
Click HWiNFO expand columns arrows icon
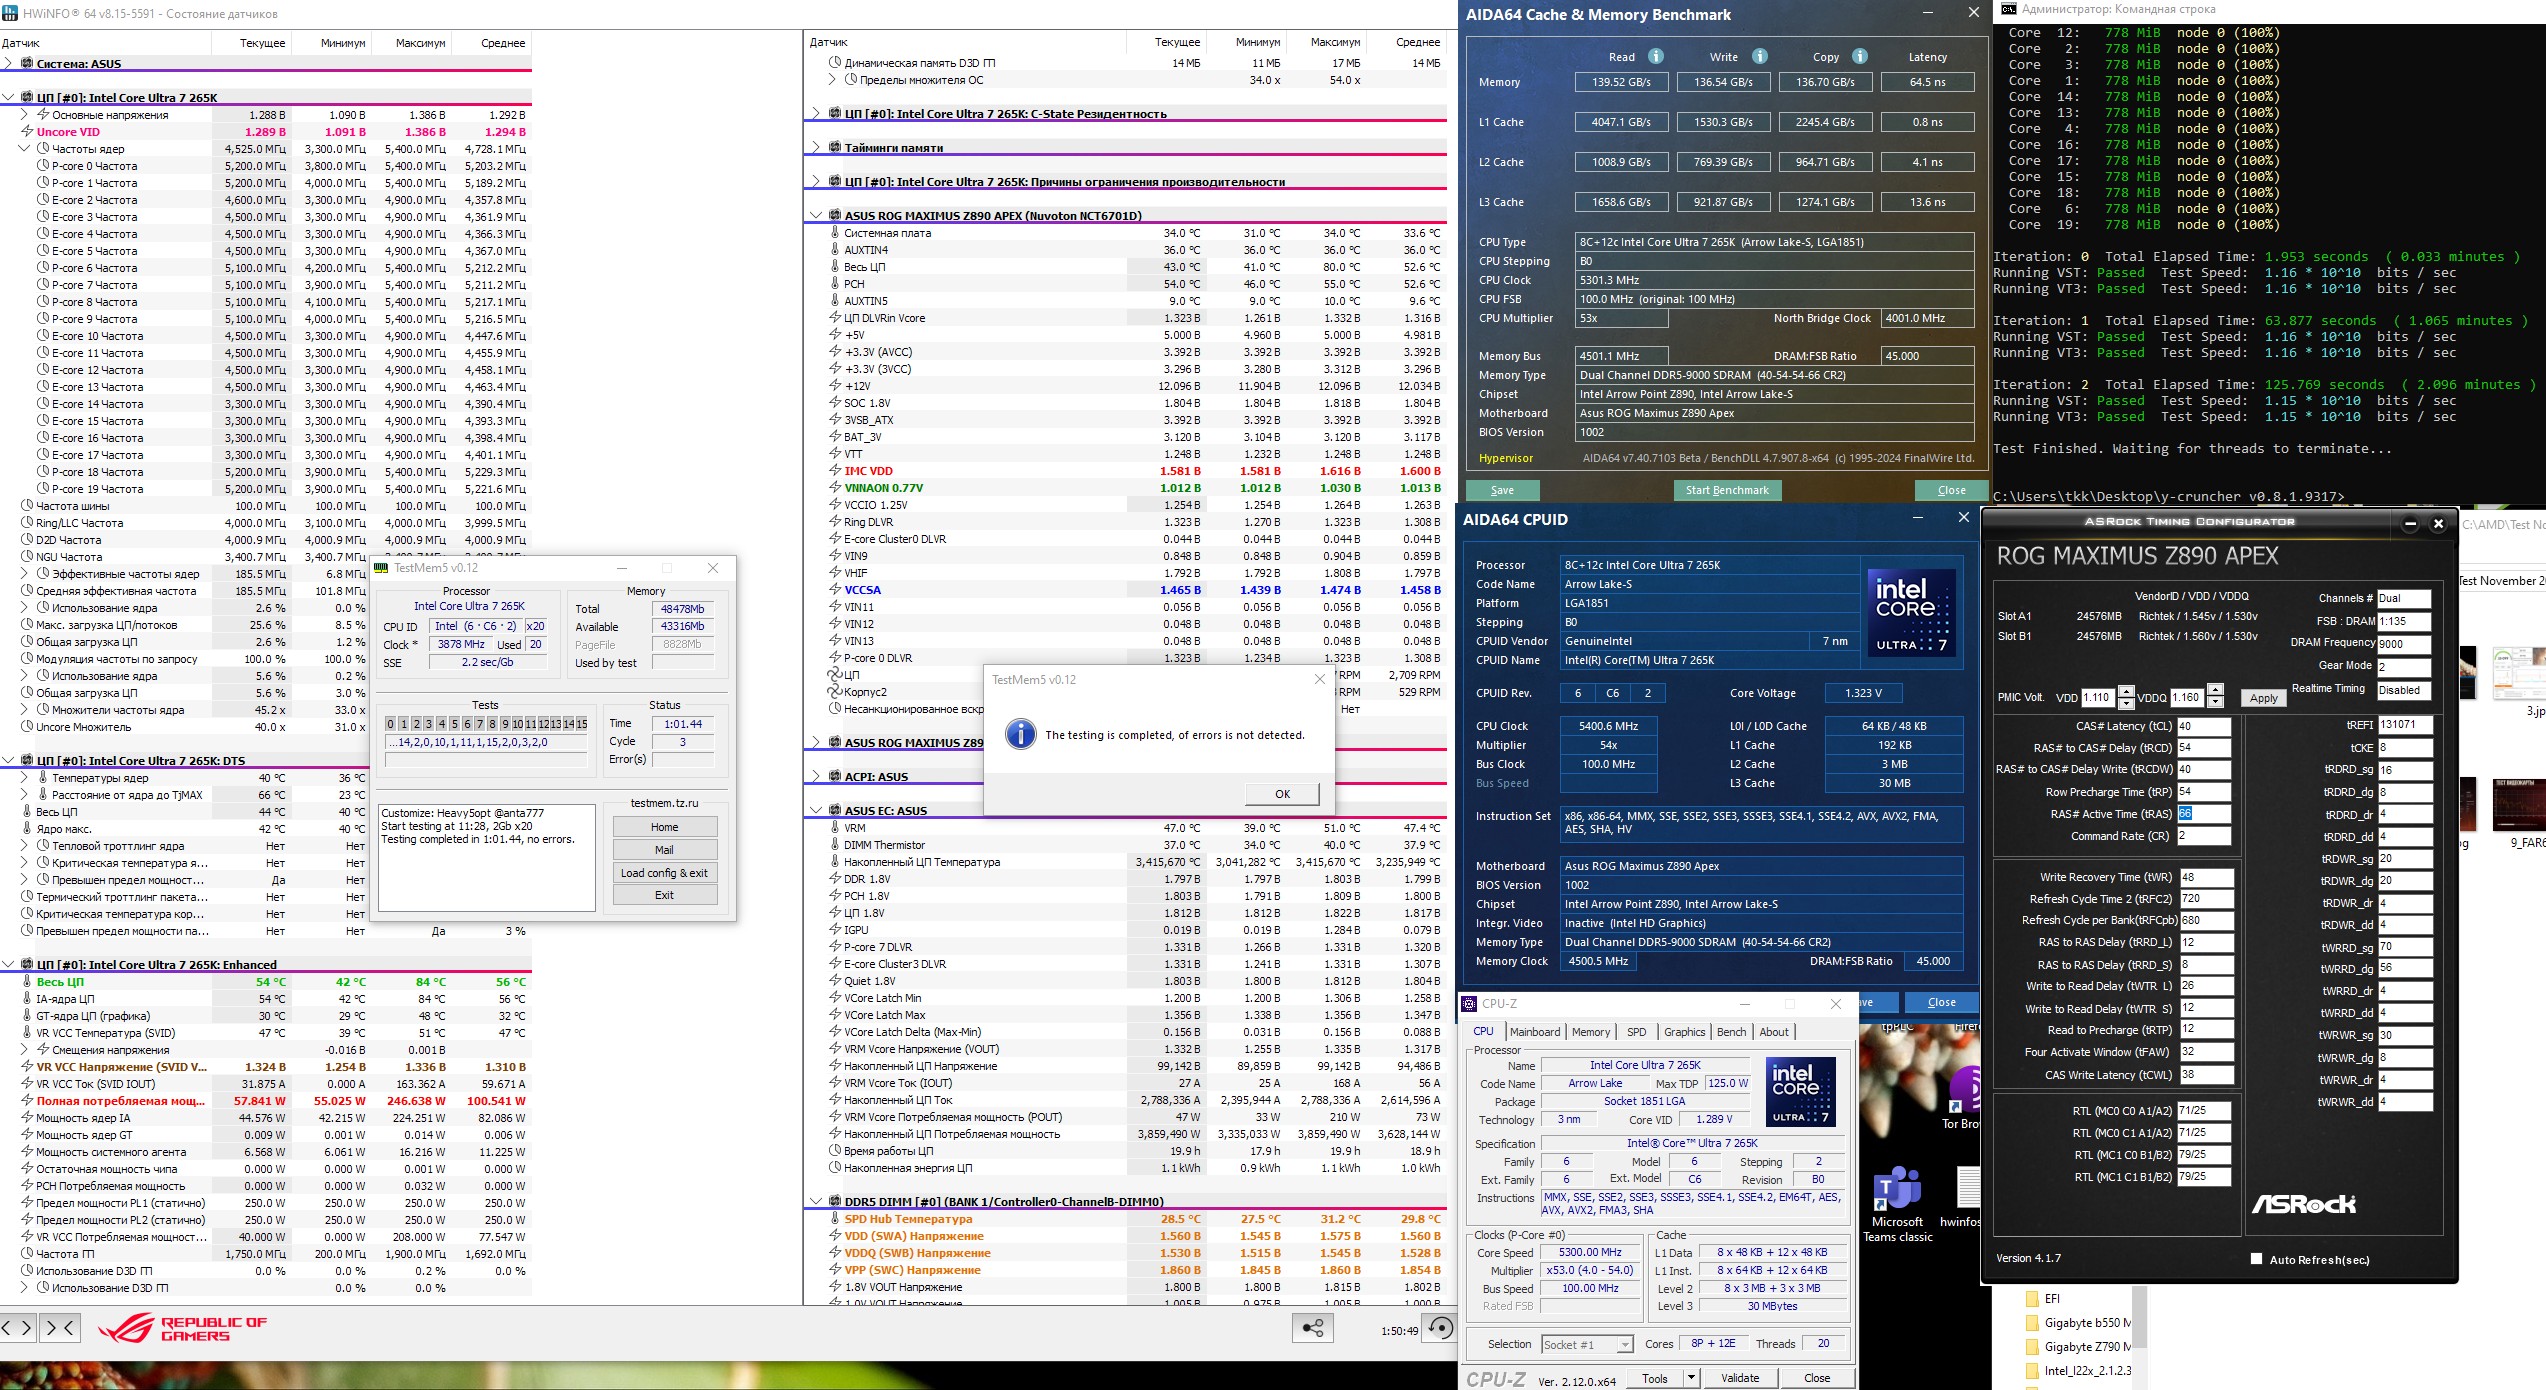18,1328
